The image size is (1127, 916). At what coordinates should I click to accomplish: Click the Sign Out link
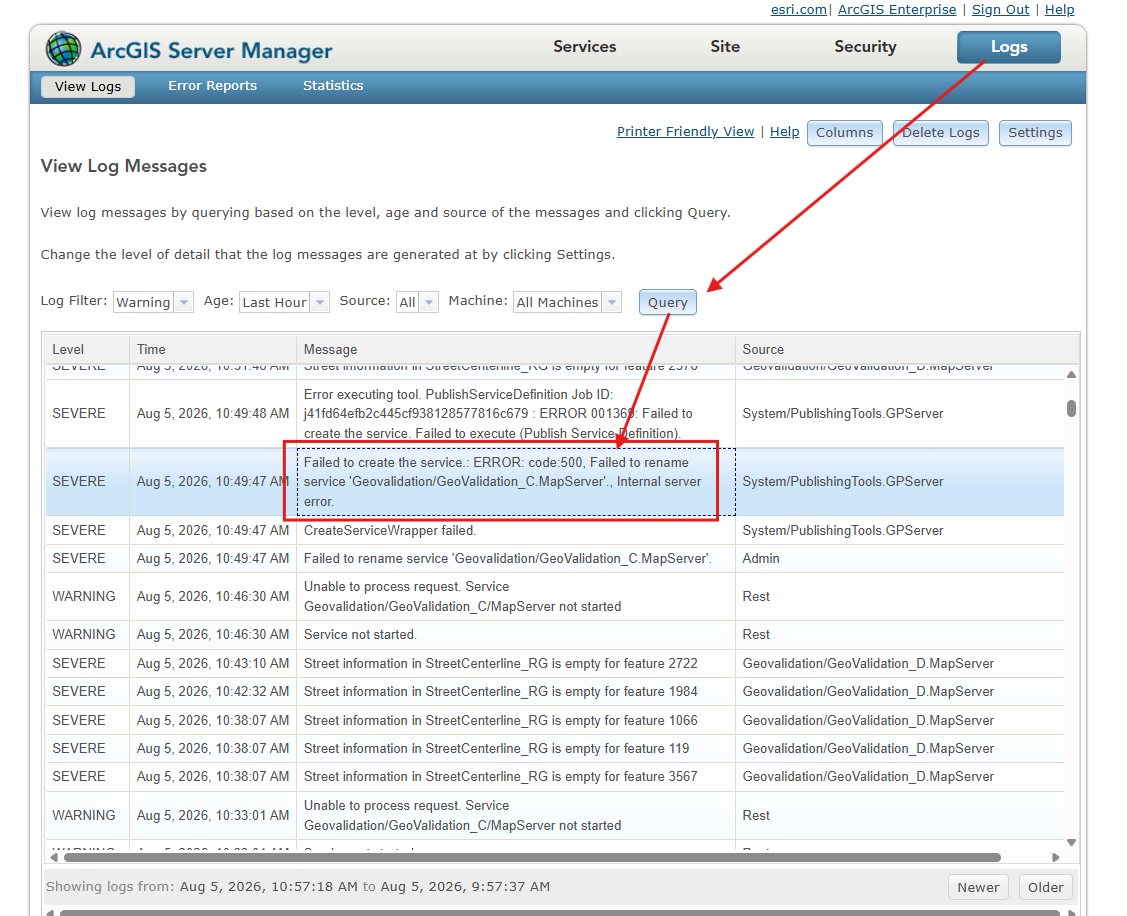click(x=1000, y=9)
